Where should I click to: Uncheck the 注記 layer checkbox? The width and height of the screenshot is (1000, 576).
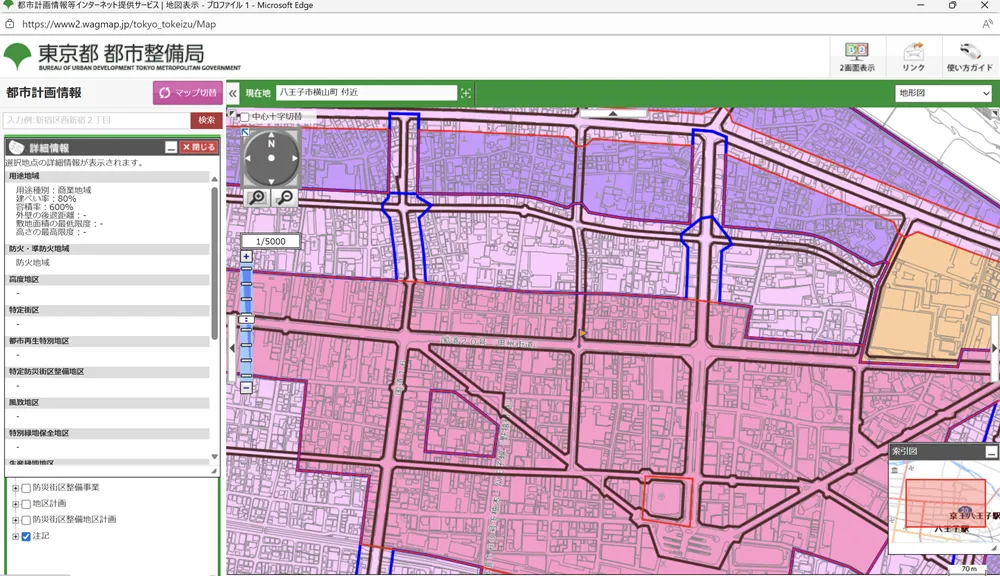click(x=27, y=536)
